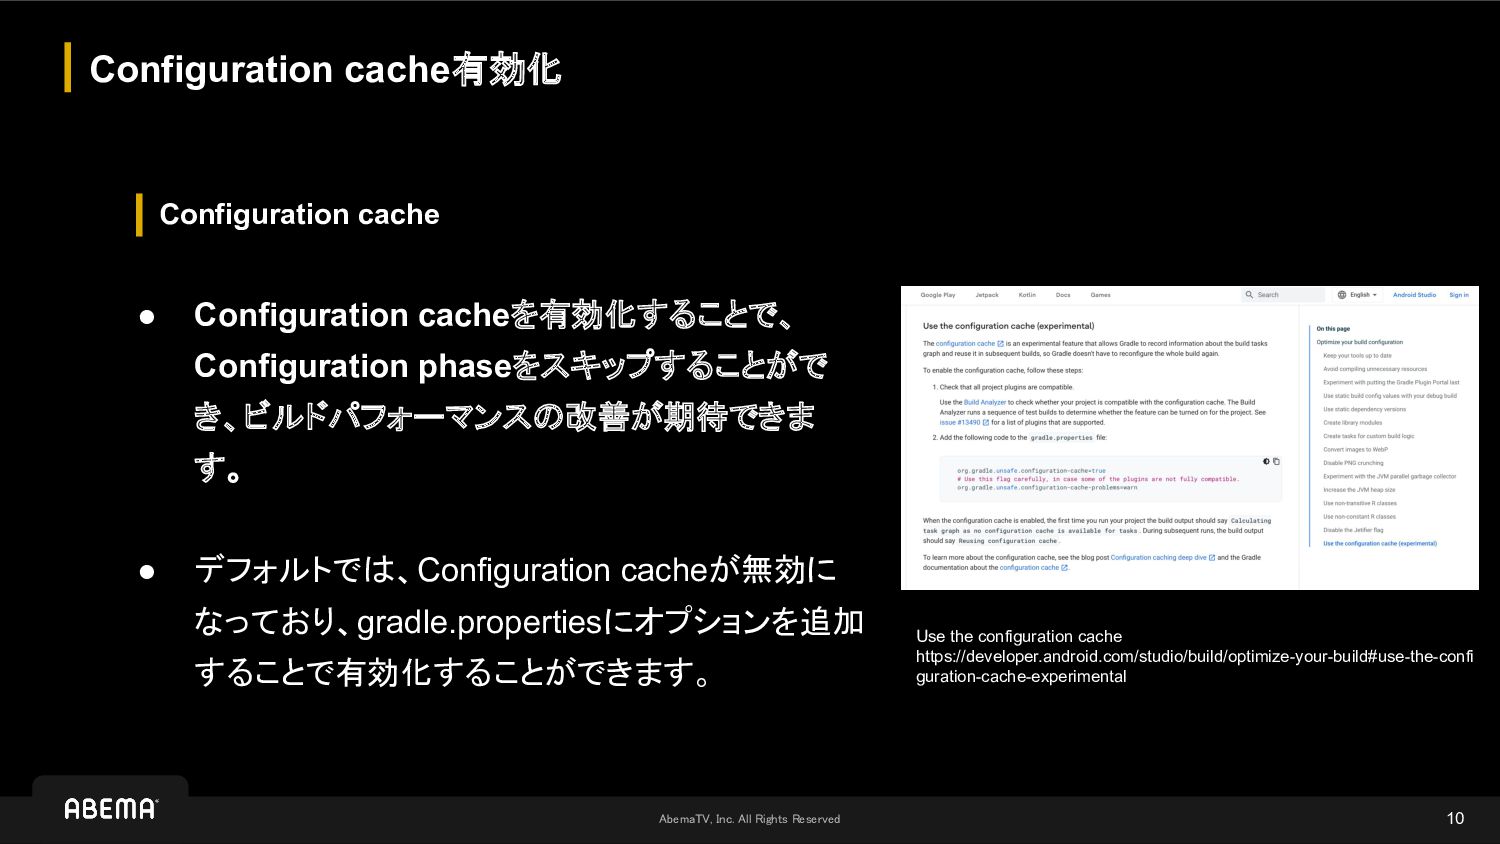Jump to Disable PNG crunching
Screen dimensions: 1500x844
pyautogui.click(x=1353, y=463)
